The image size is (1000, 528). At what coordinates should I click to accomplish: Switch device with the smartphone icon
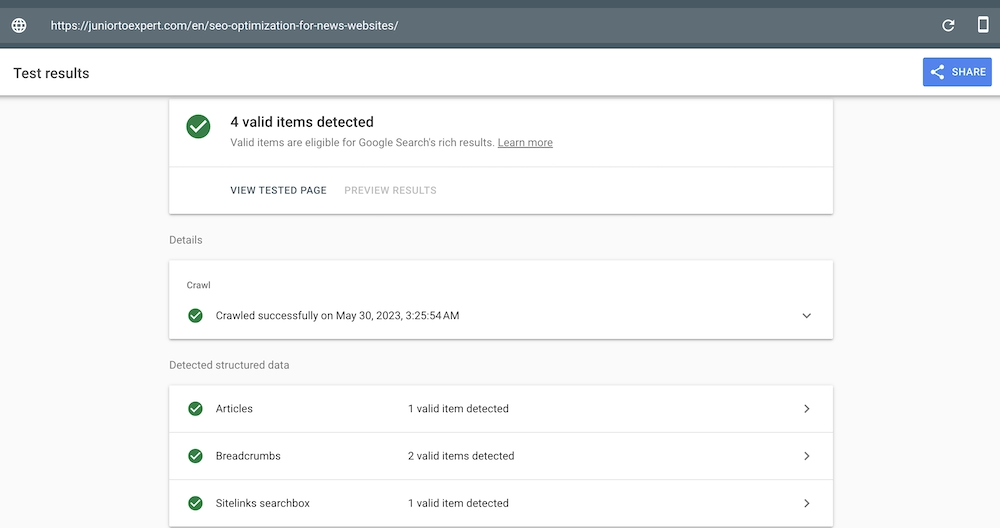(983, 25)
